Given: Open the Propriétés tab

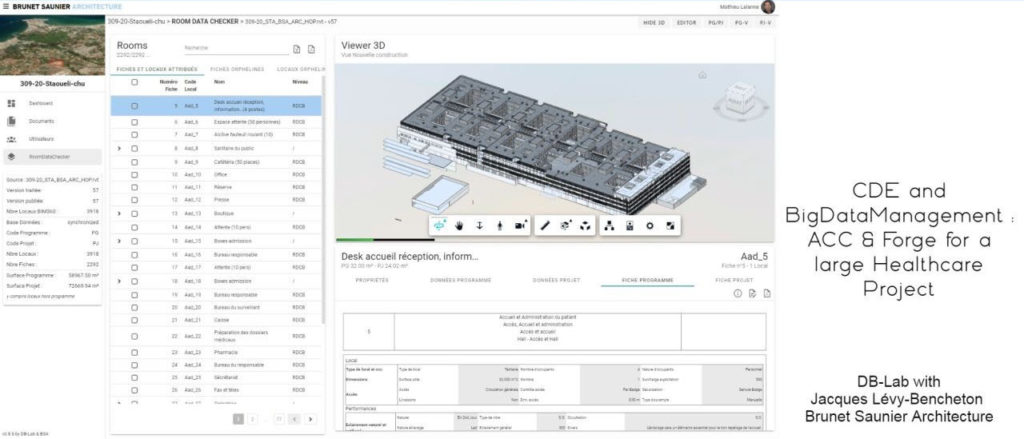Looking at the screenshot, I should (x=372, y=280).
